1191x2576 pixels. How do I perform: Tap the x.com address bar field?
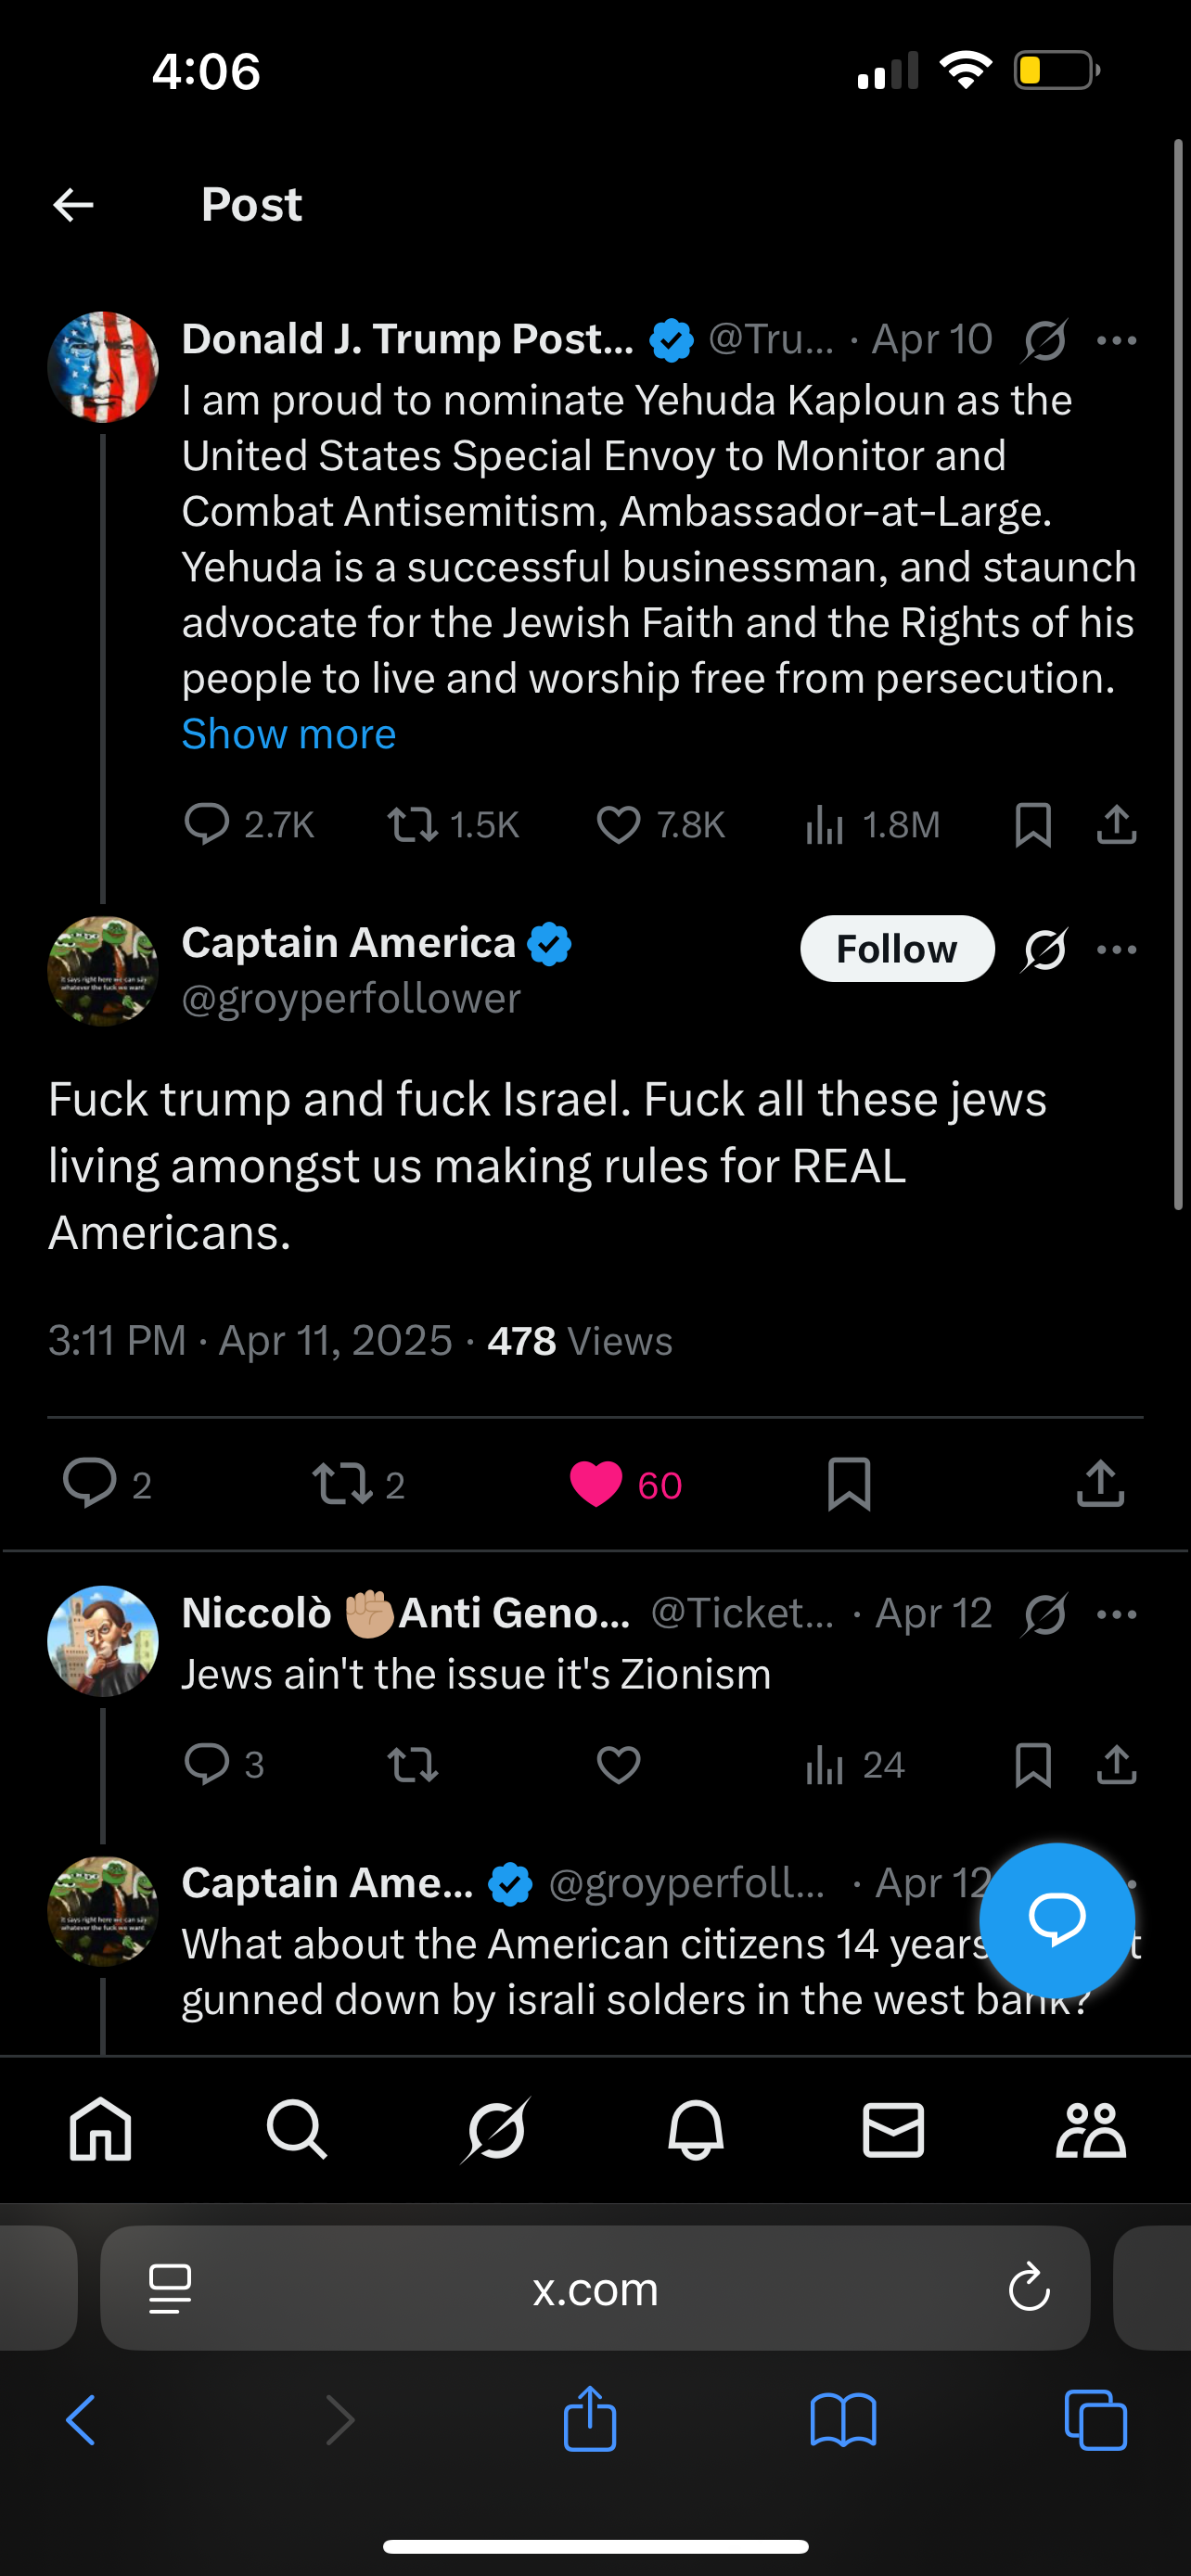[x=595, y=2288]
